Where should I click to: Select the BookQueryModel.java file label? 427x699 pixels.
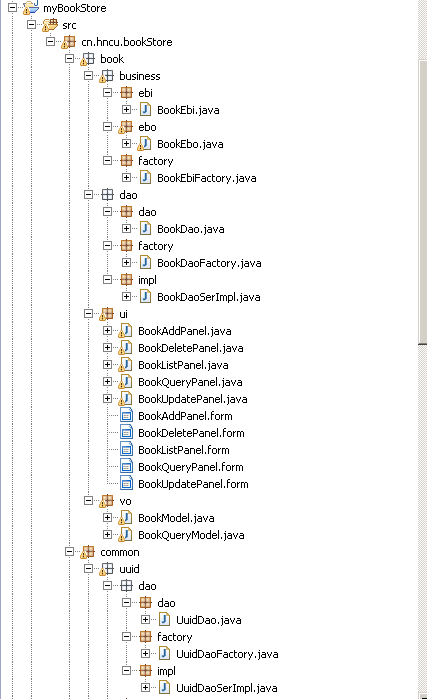(191, 535)
